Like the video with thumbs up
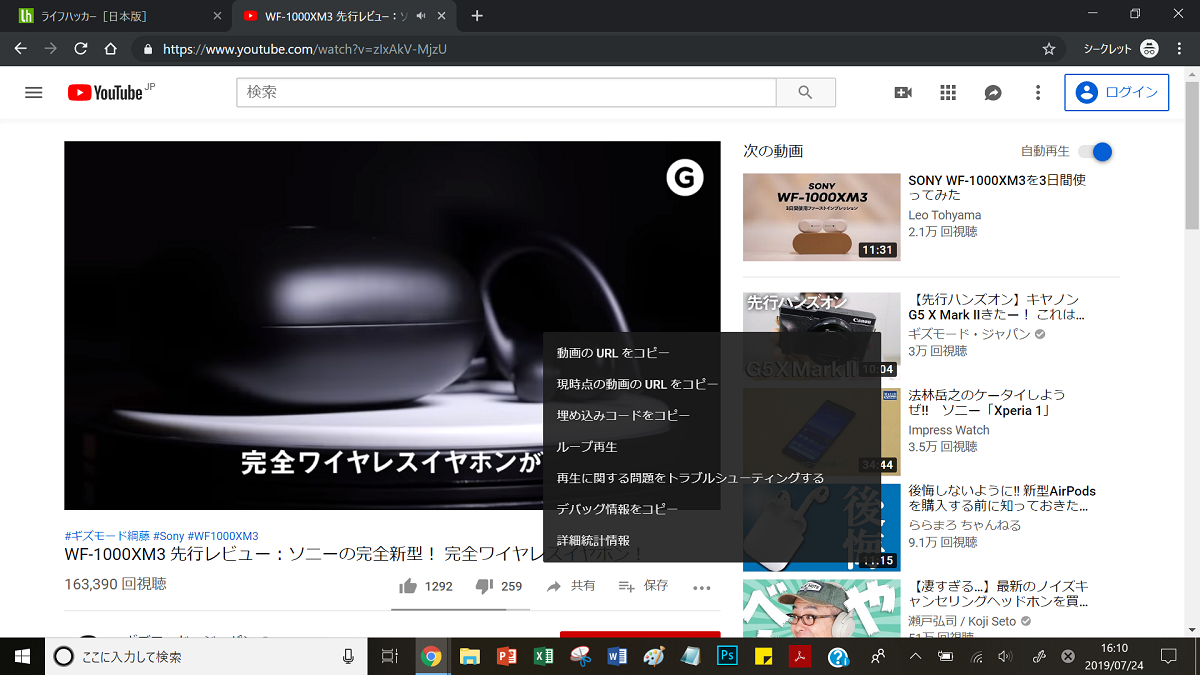This screenshot has width=1200, height=675. click(x=408, y=587)
